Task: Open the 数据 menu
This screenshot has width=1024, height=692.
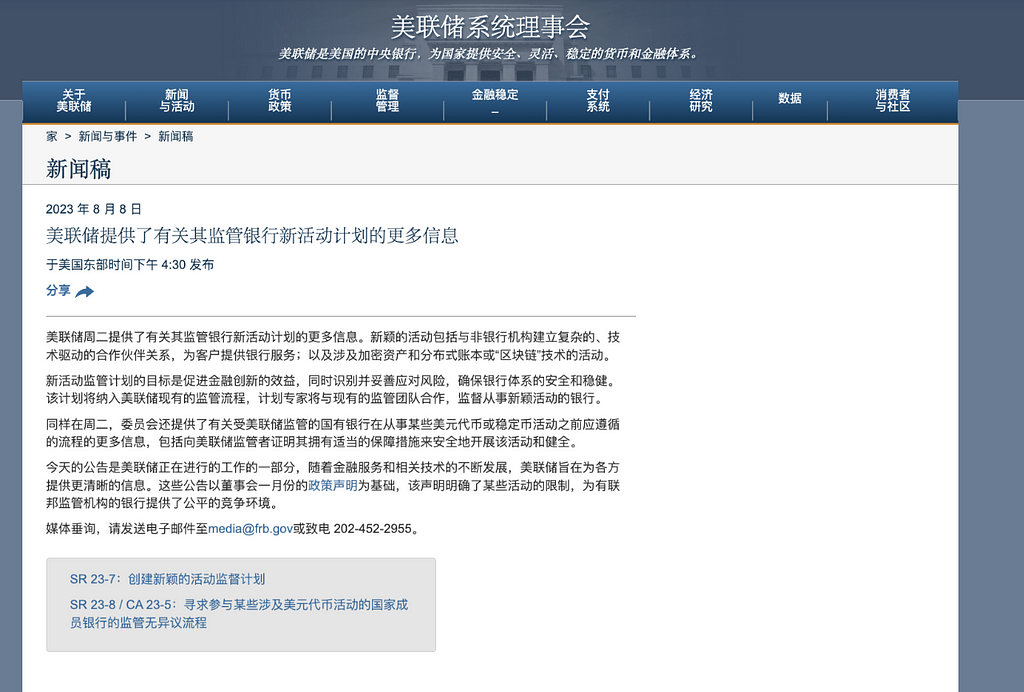Action: click(x=790, y=98)
